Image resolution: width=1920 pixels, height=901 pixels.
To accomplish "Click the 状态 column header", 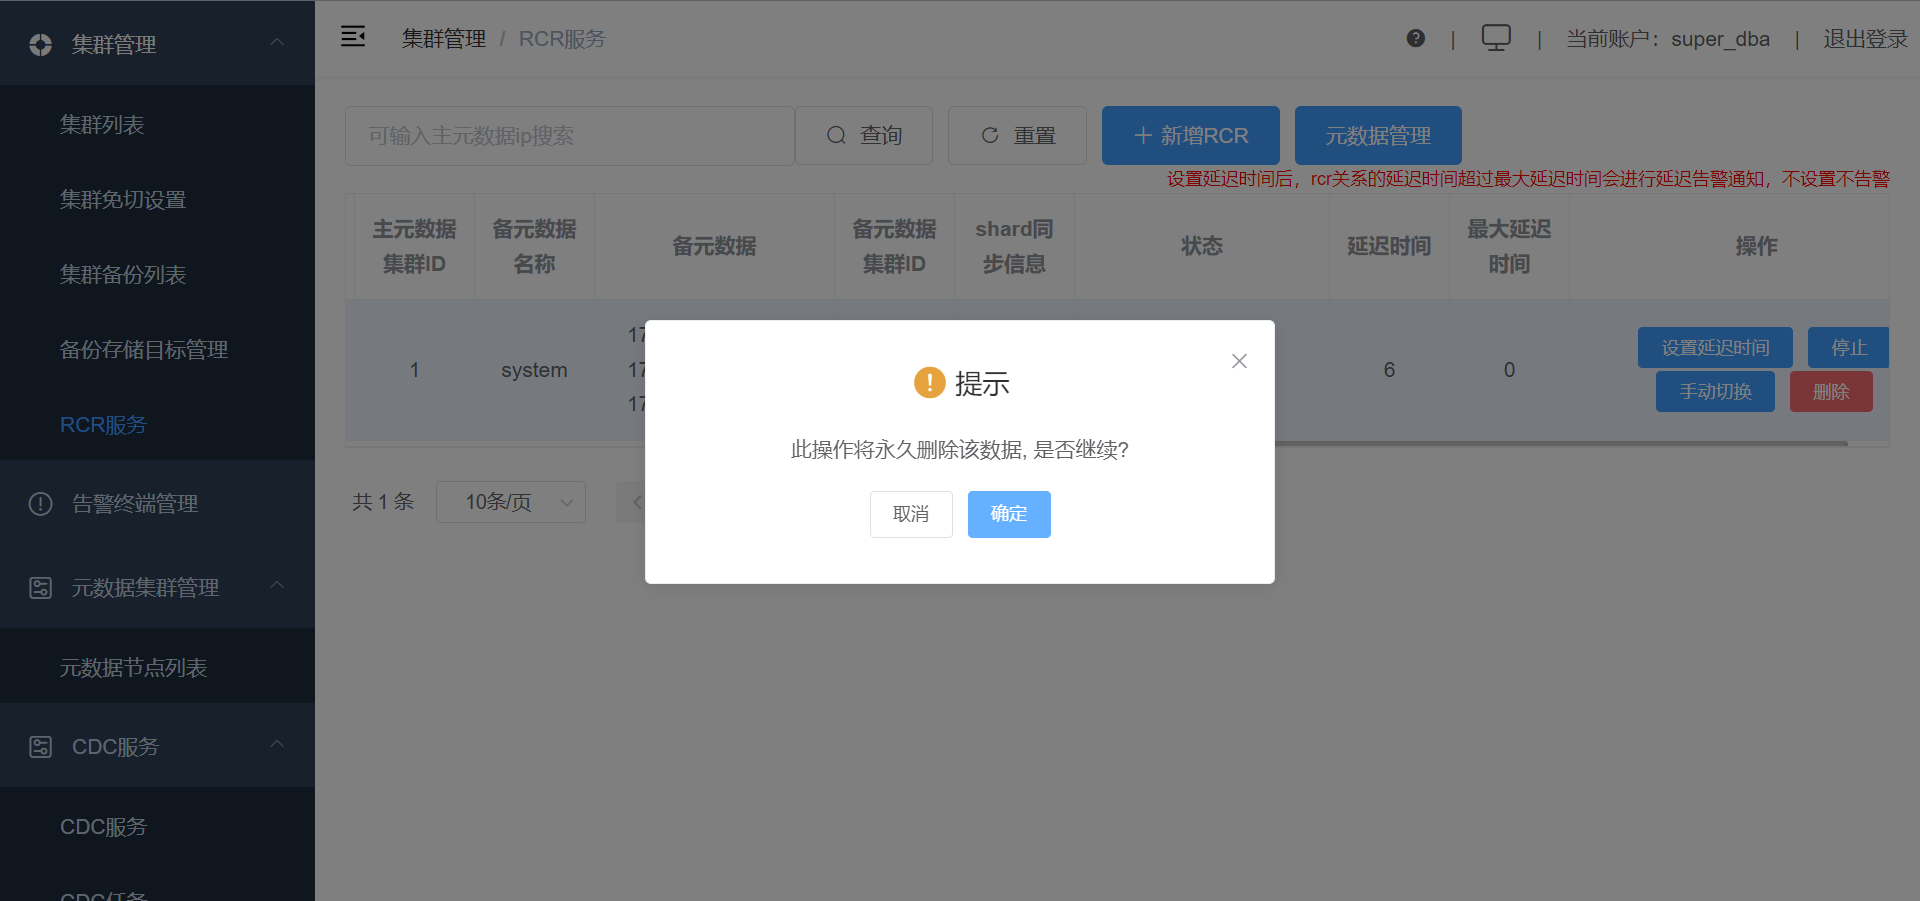I will coord(1201,246).
